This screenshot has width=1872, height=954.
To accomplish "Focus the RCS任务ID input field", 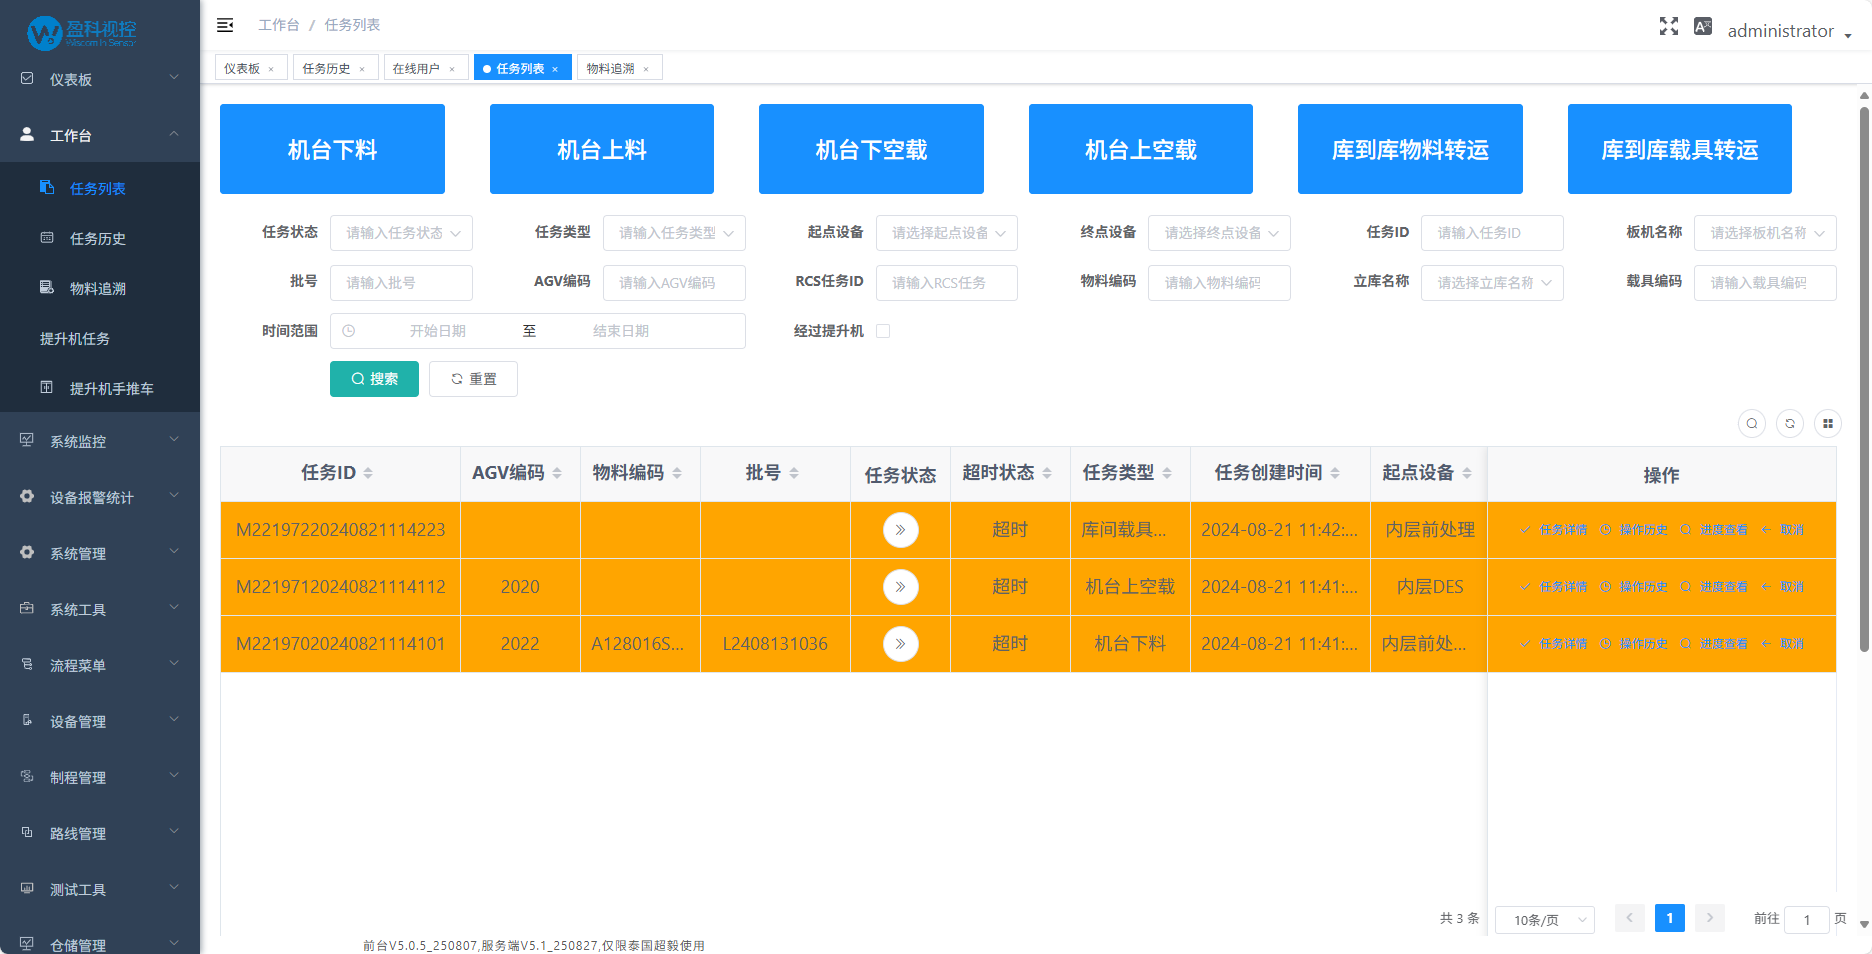I will click(947, 283).
